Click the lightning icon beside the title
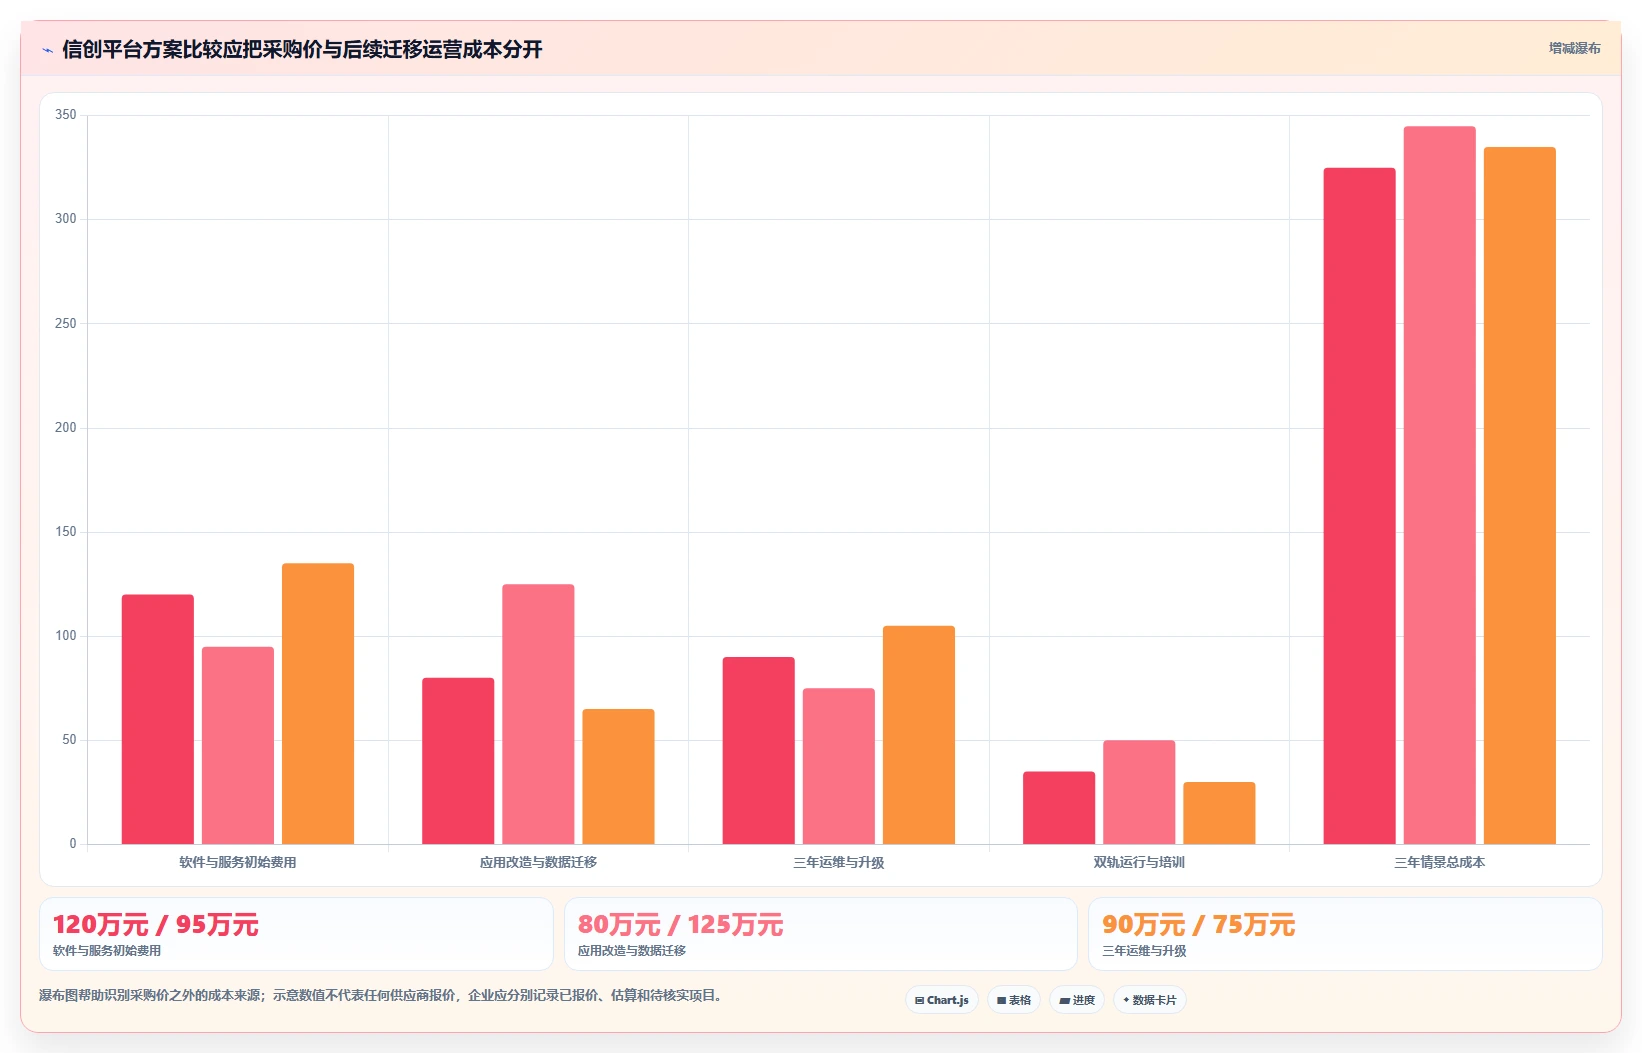The height and width of the screenshot is (1053, 1642). tap(47, 50)
